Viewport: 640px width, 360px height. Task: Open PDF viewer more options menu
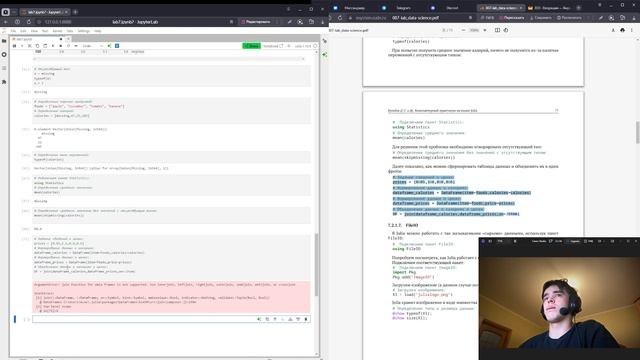631,30
